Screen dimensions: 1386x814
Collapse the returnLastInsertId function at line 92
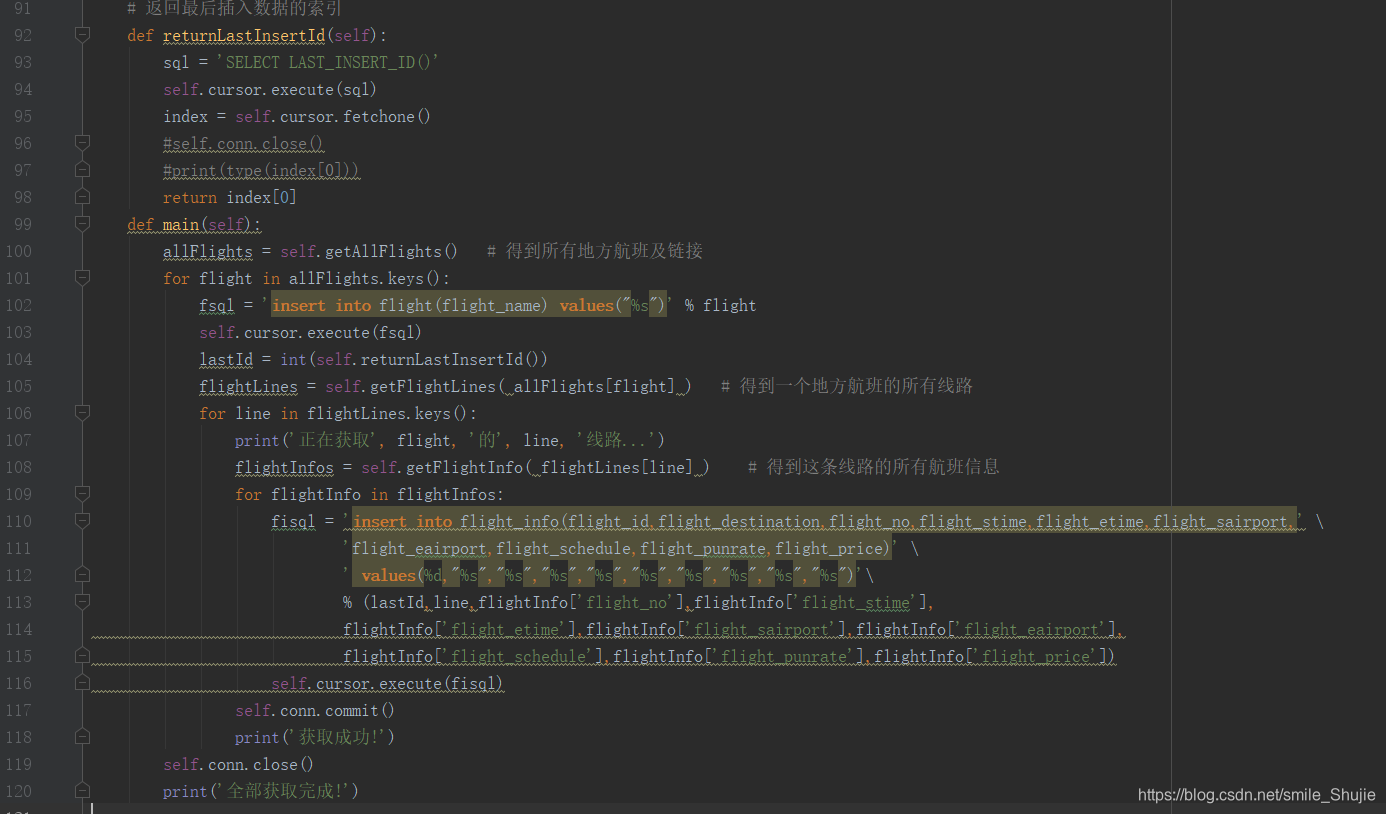coord(82,35)
